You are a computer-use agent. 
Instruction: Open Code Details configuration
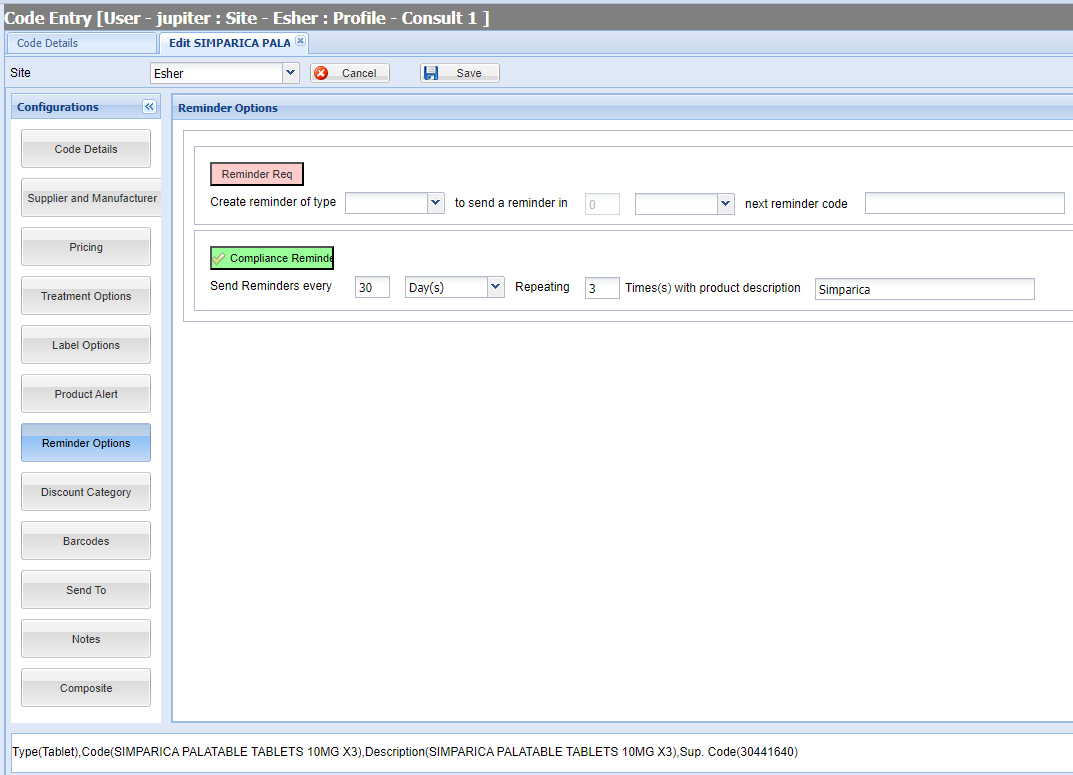pos(86,149)
